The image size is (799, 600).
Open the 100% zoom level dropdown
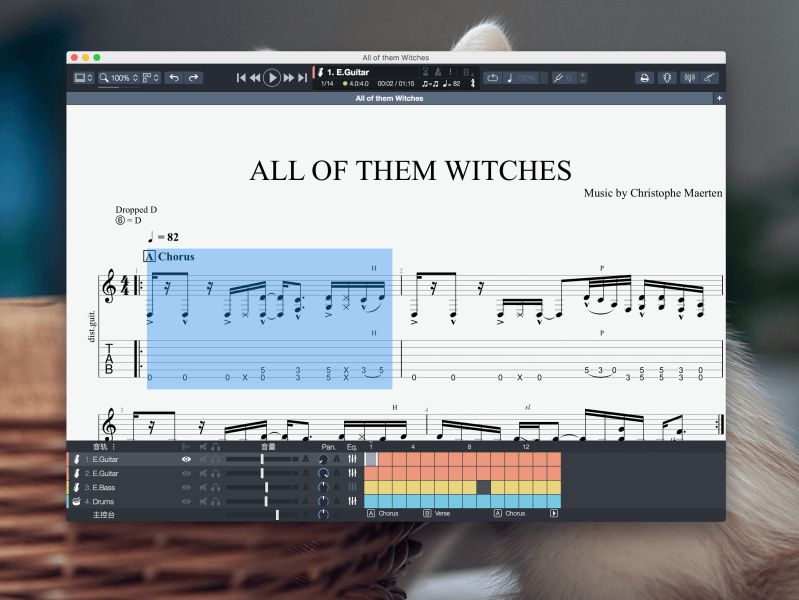pos(124,77)
